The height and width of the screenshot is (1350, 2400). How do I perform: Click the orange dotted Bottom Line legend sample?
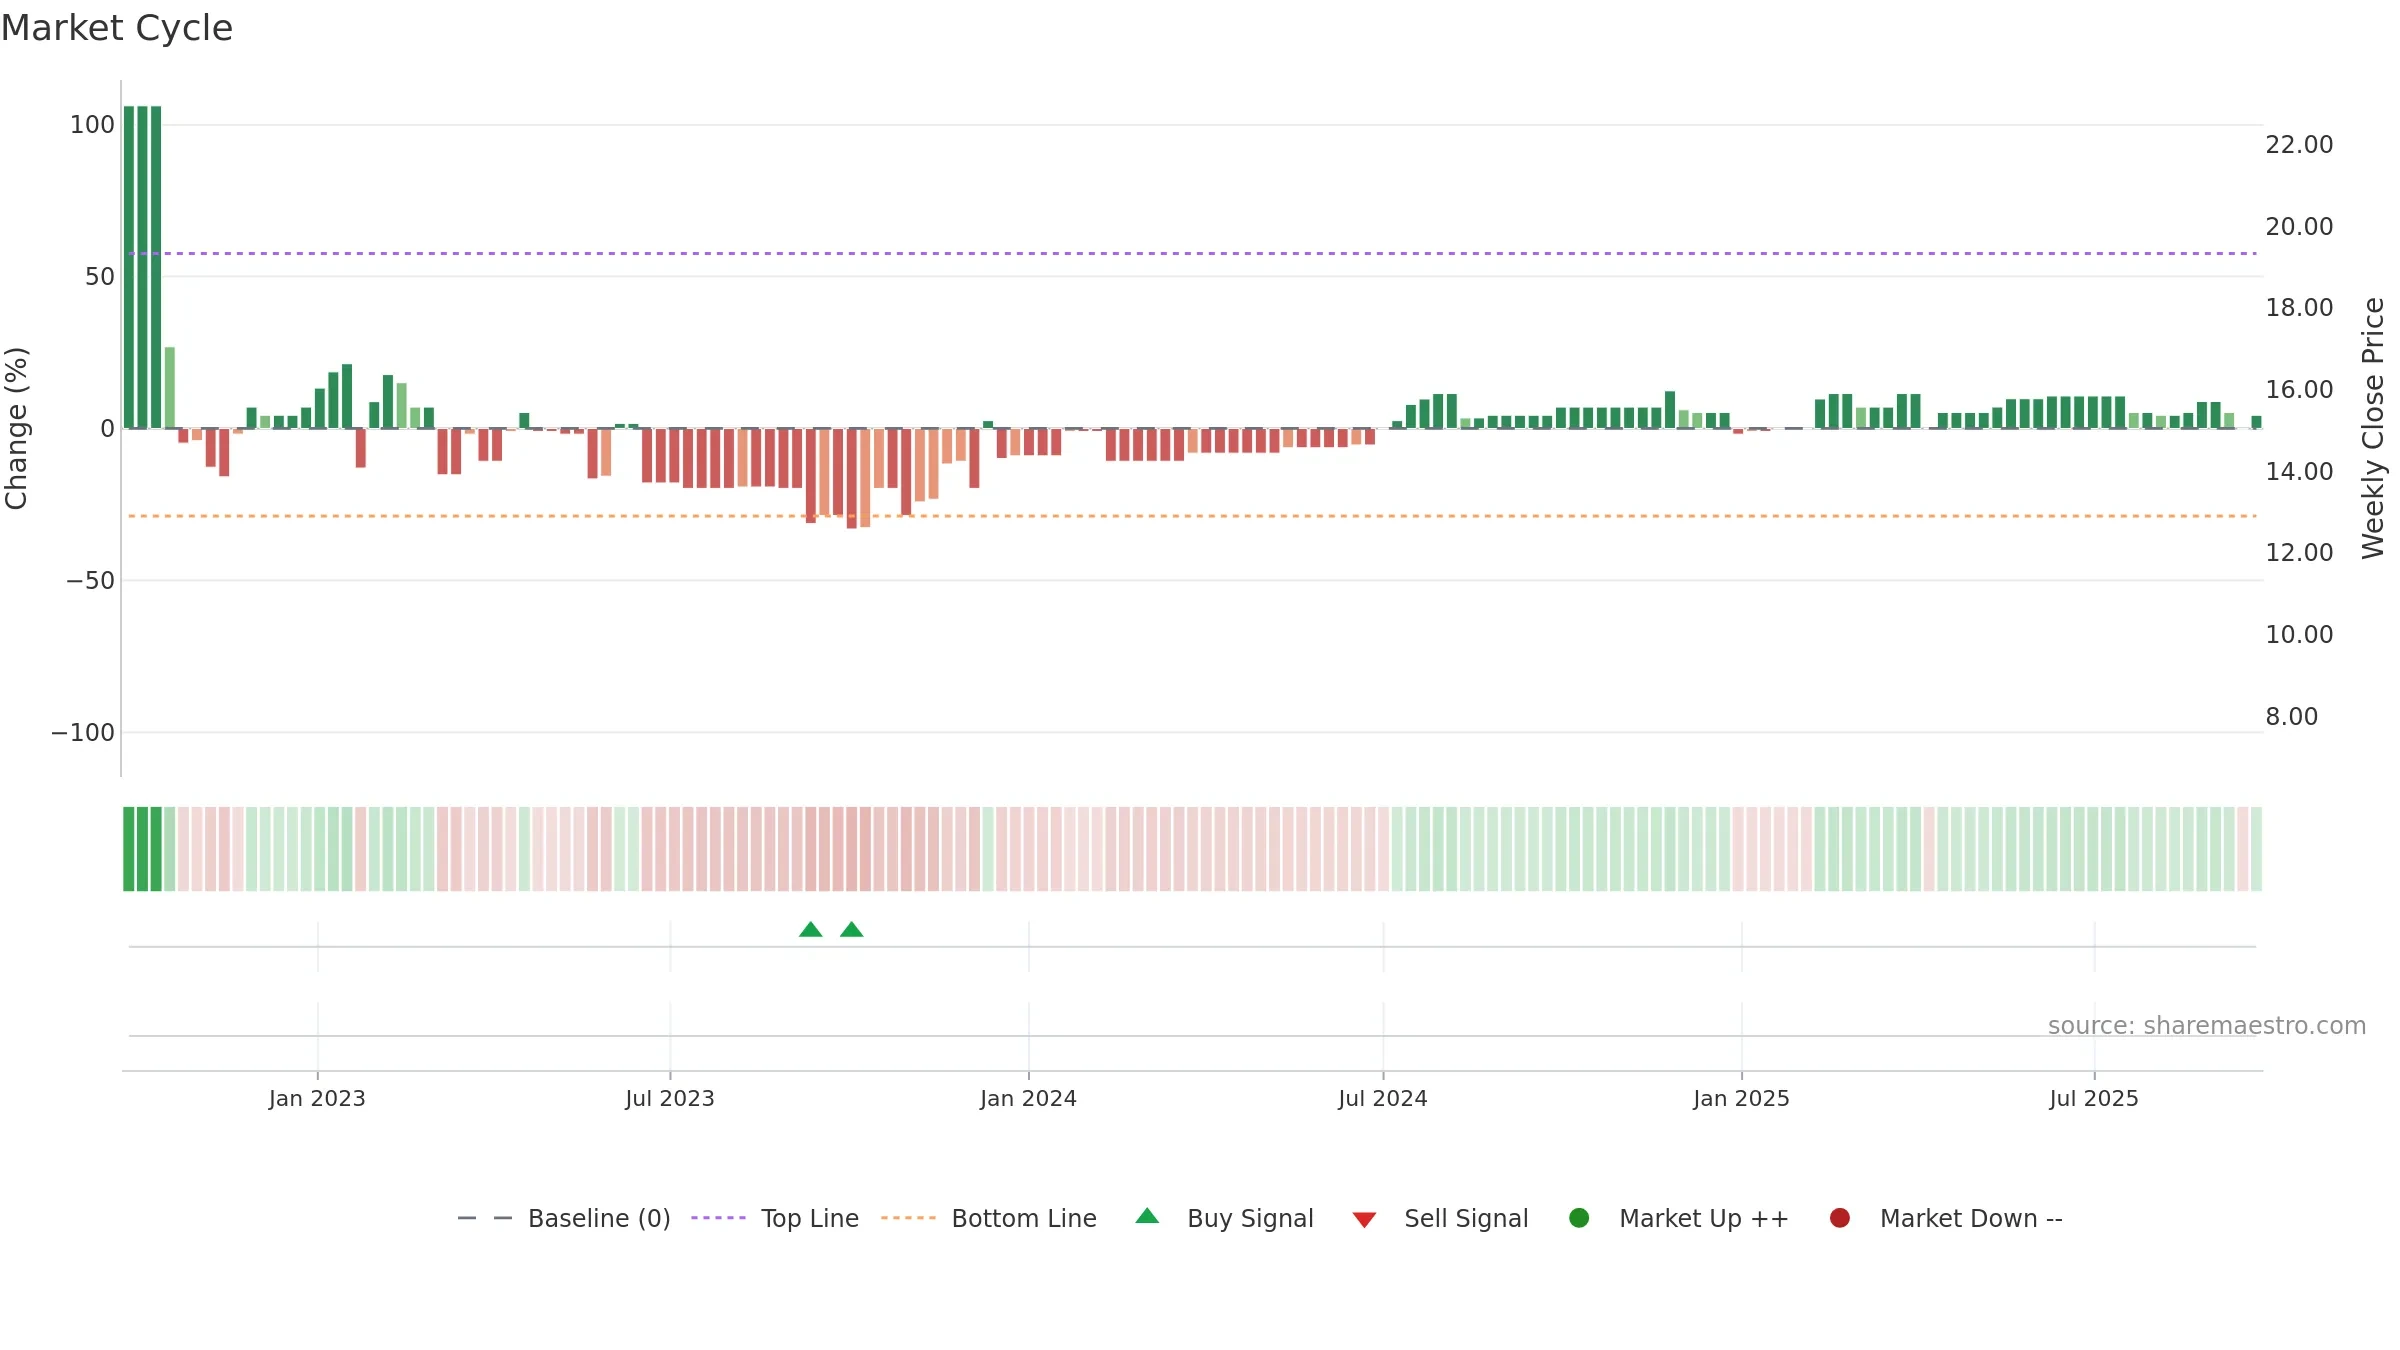tap(908, 1218)
